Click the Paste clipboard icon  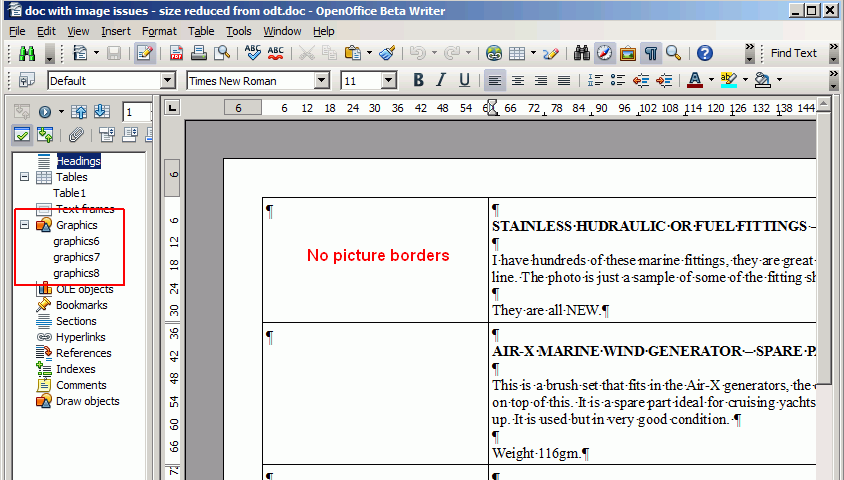point(353,53)
